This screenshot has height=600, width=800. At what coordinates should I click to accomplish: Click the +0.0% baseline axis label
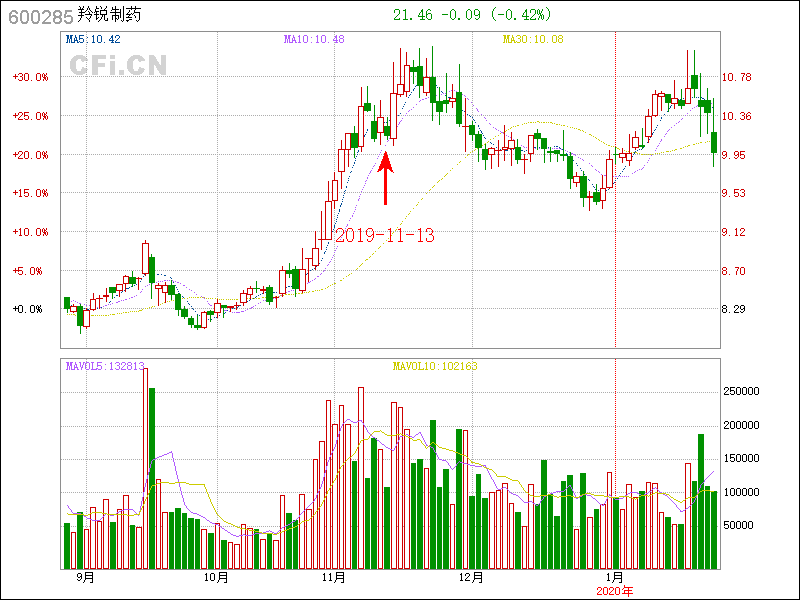(30, 309)
